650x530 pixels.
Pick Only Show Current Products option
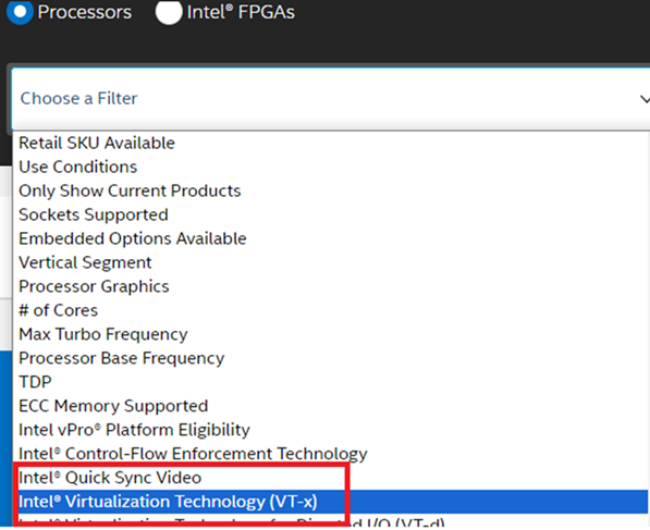(x=130, y=191)
